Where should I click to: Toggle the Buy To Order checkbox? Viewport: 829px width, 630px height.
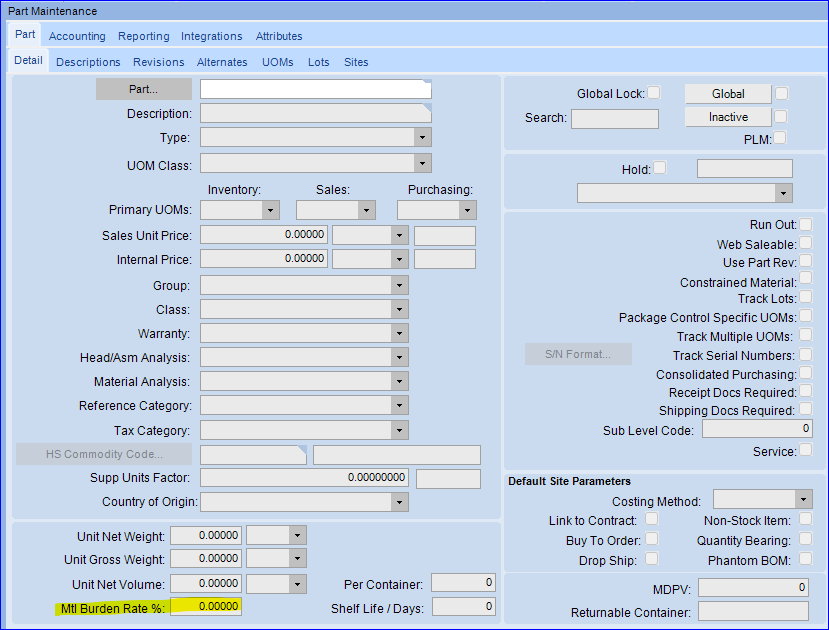point(652,539)
